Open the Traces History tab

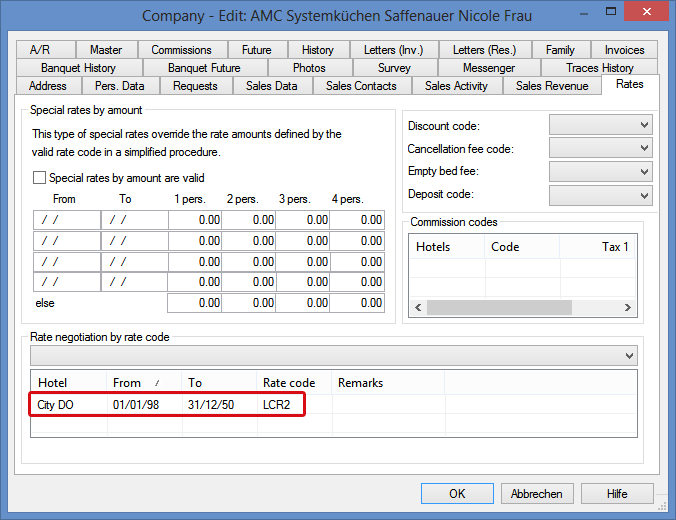point(600,68)
